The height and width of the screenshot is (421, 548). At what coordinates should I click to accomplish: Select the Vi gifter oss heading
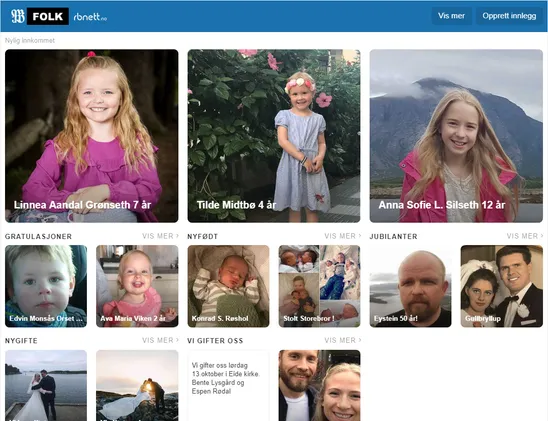pos(215,341)
